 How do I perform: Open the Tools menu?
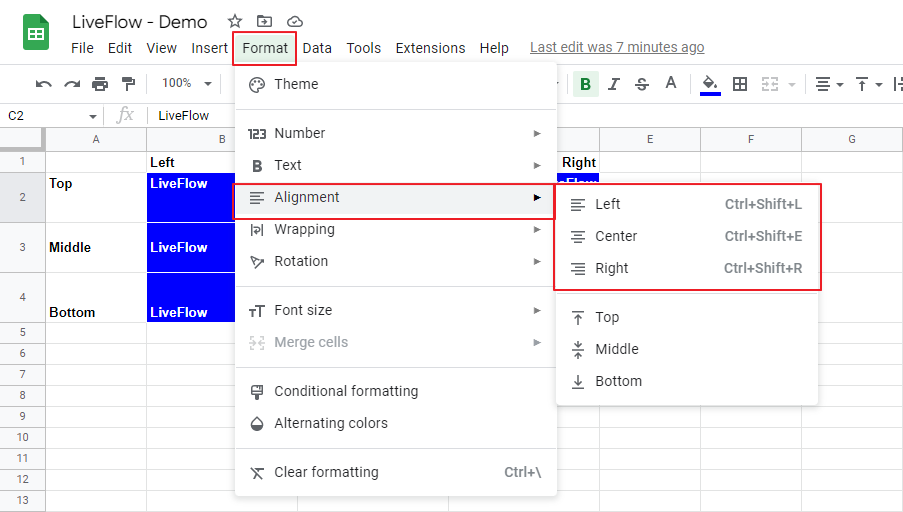363,48
